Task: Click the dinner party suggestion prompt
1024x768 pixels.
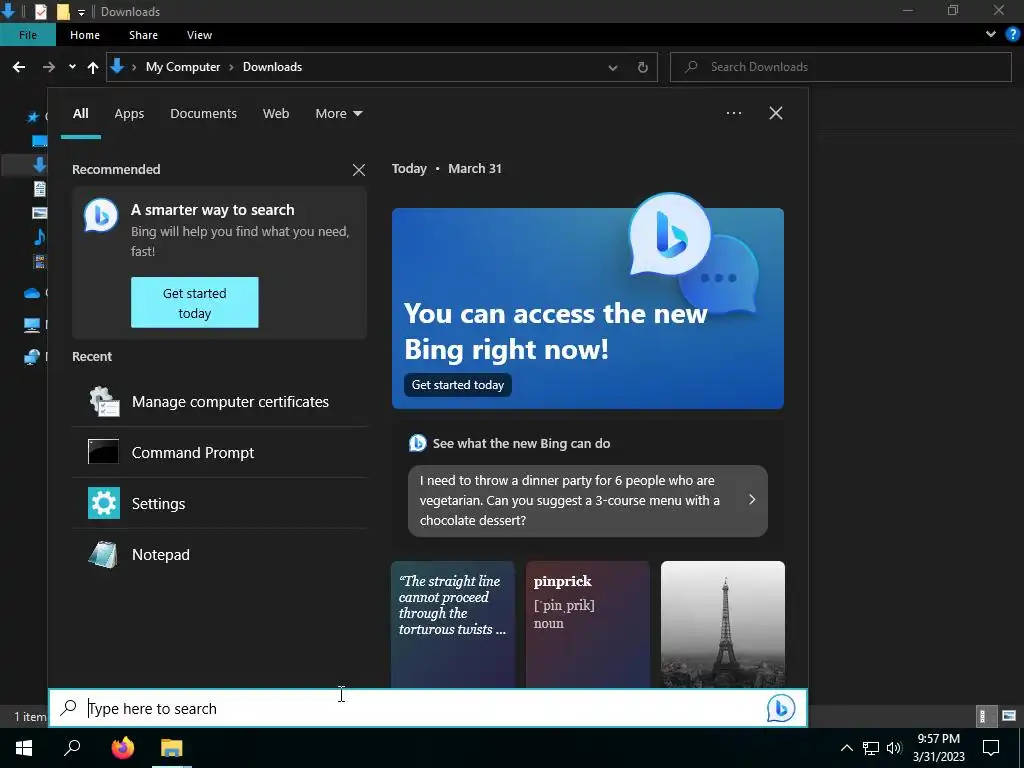Action: tap(588, 501)
